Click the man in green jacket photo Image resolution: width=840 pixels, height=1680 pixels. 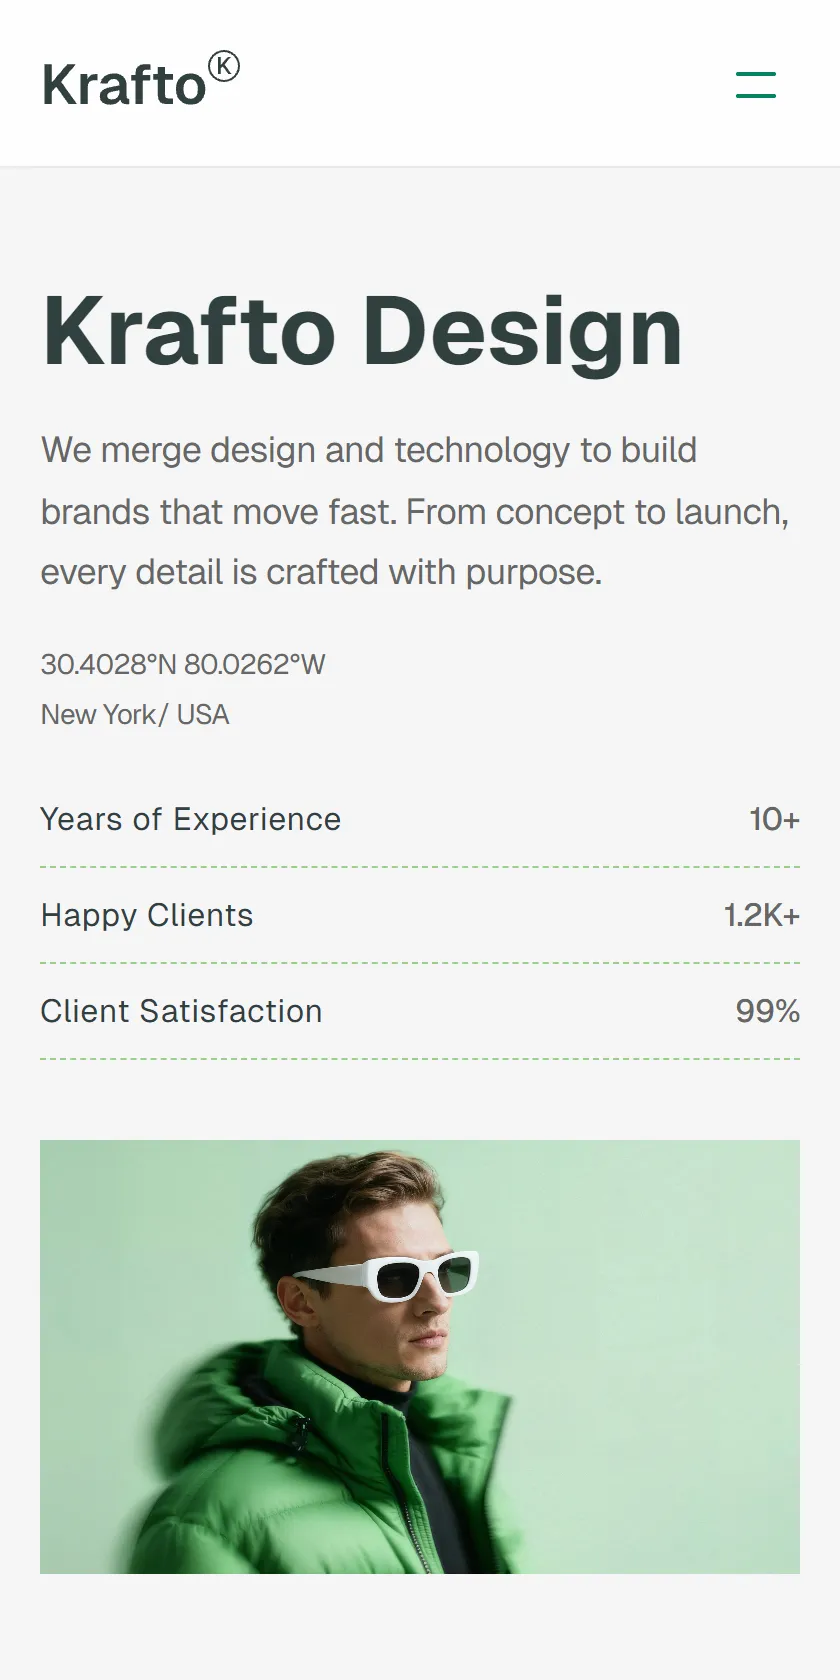[x=420, y=1357]
